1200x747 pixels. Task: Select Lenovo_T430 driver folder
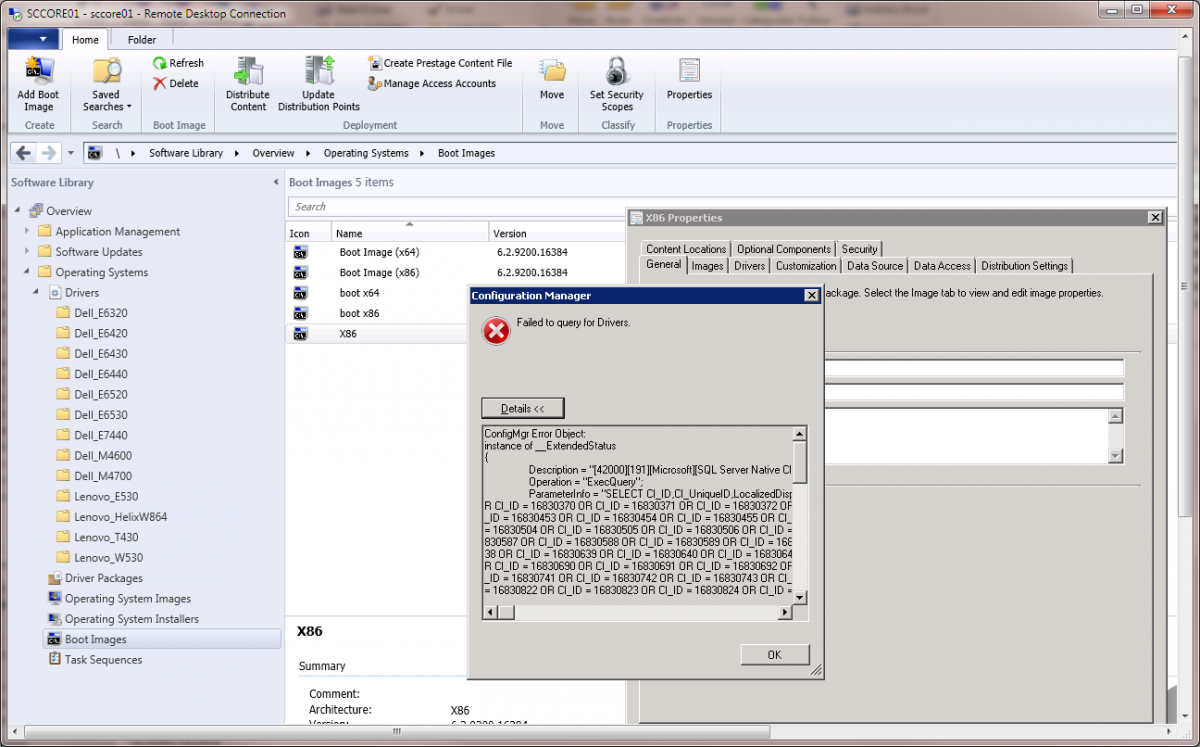97,537
